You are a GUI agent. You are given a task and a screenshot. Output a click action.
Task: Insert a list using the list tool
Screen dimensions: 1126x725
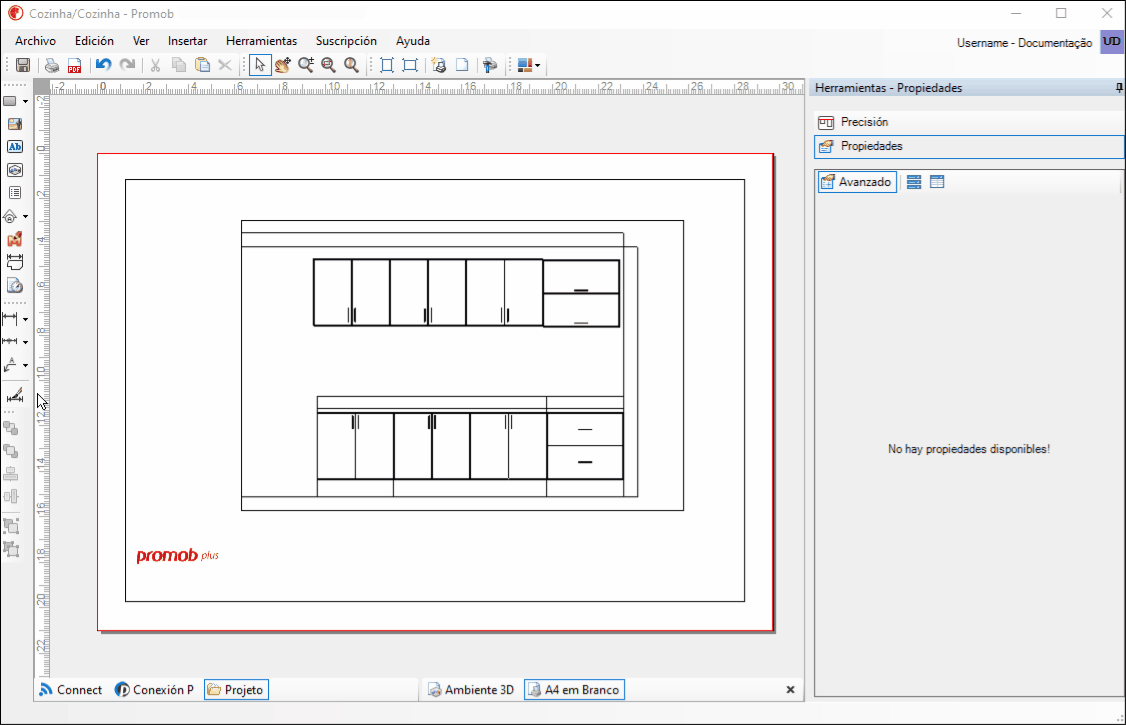point(14,192)
